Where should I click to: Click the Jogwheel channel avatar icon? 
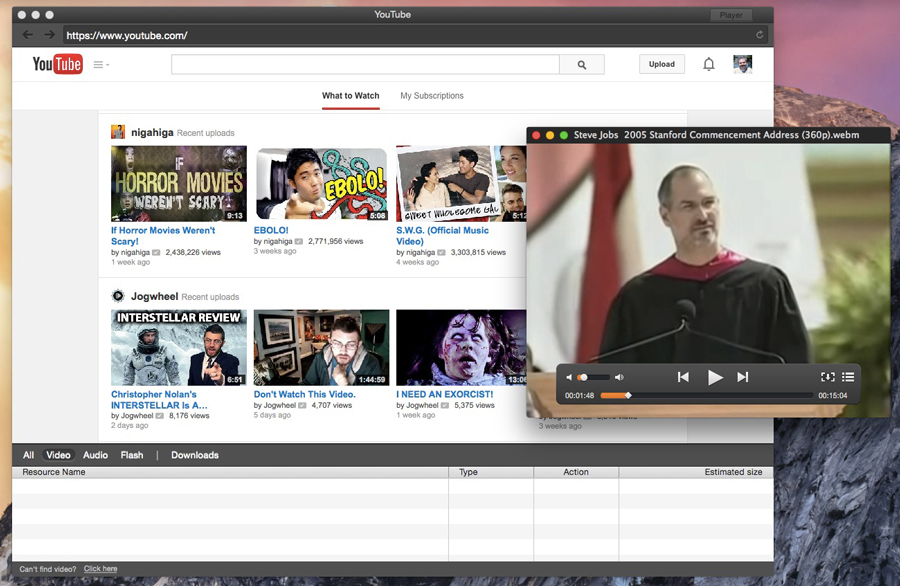click(x=118, y=296)
